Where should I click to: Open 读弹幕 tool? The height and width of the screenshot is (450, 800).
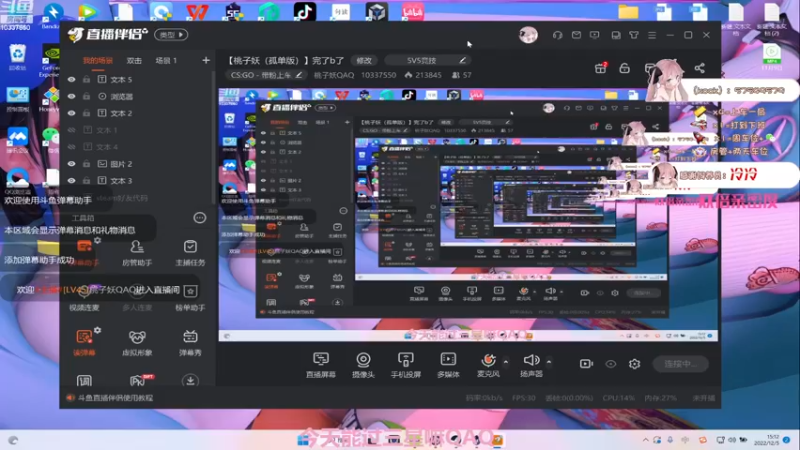[x=84, y=343]
